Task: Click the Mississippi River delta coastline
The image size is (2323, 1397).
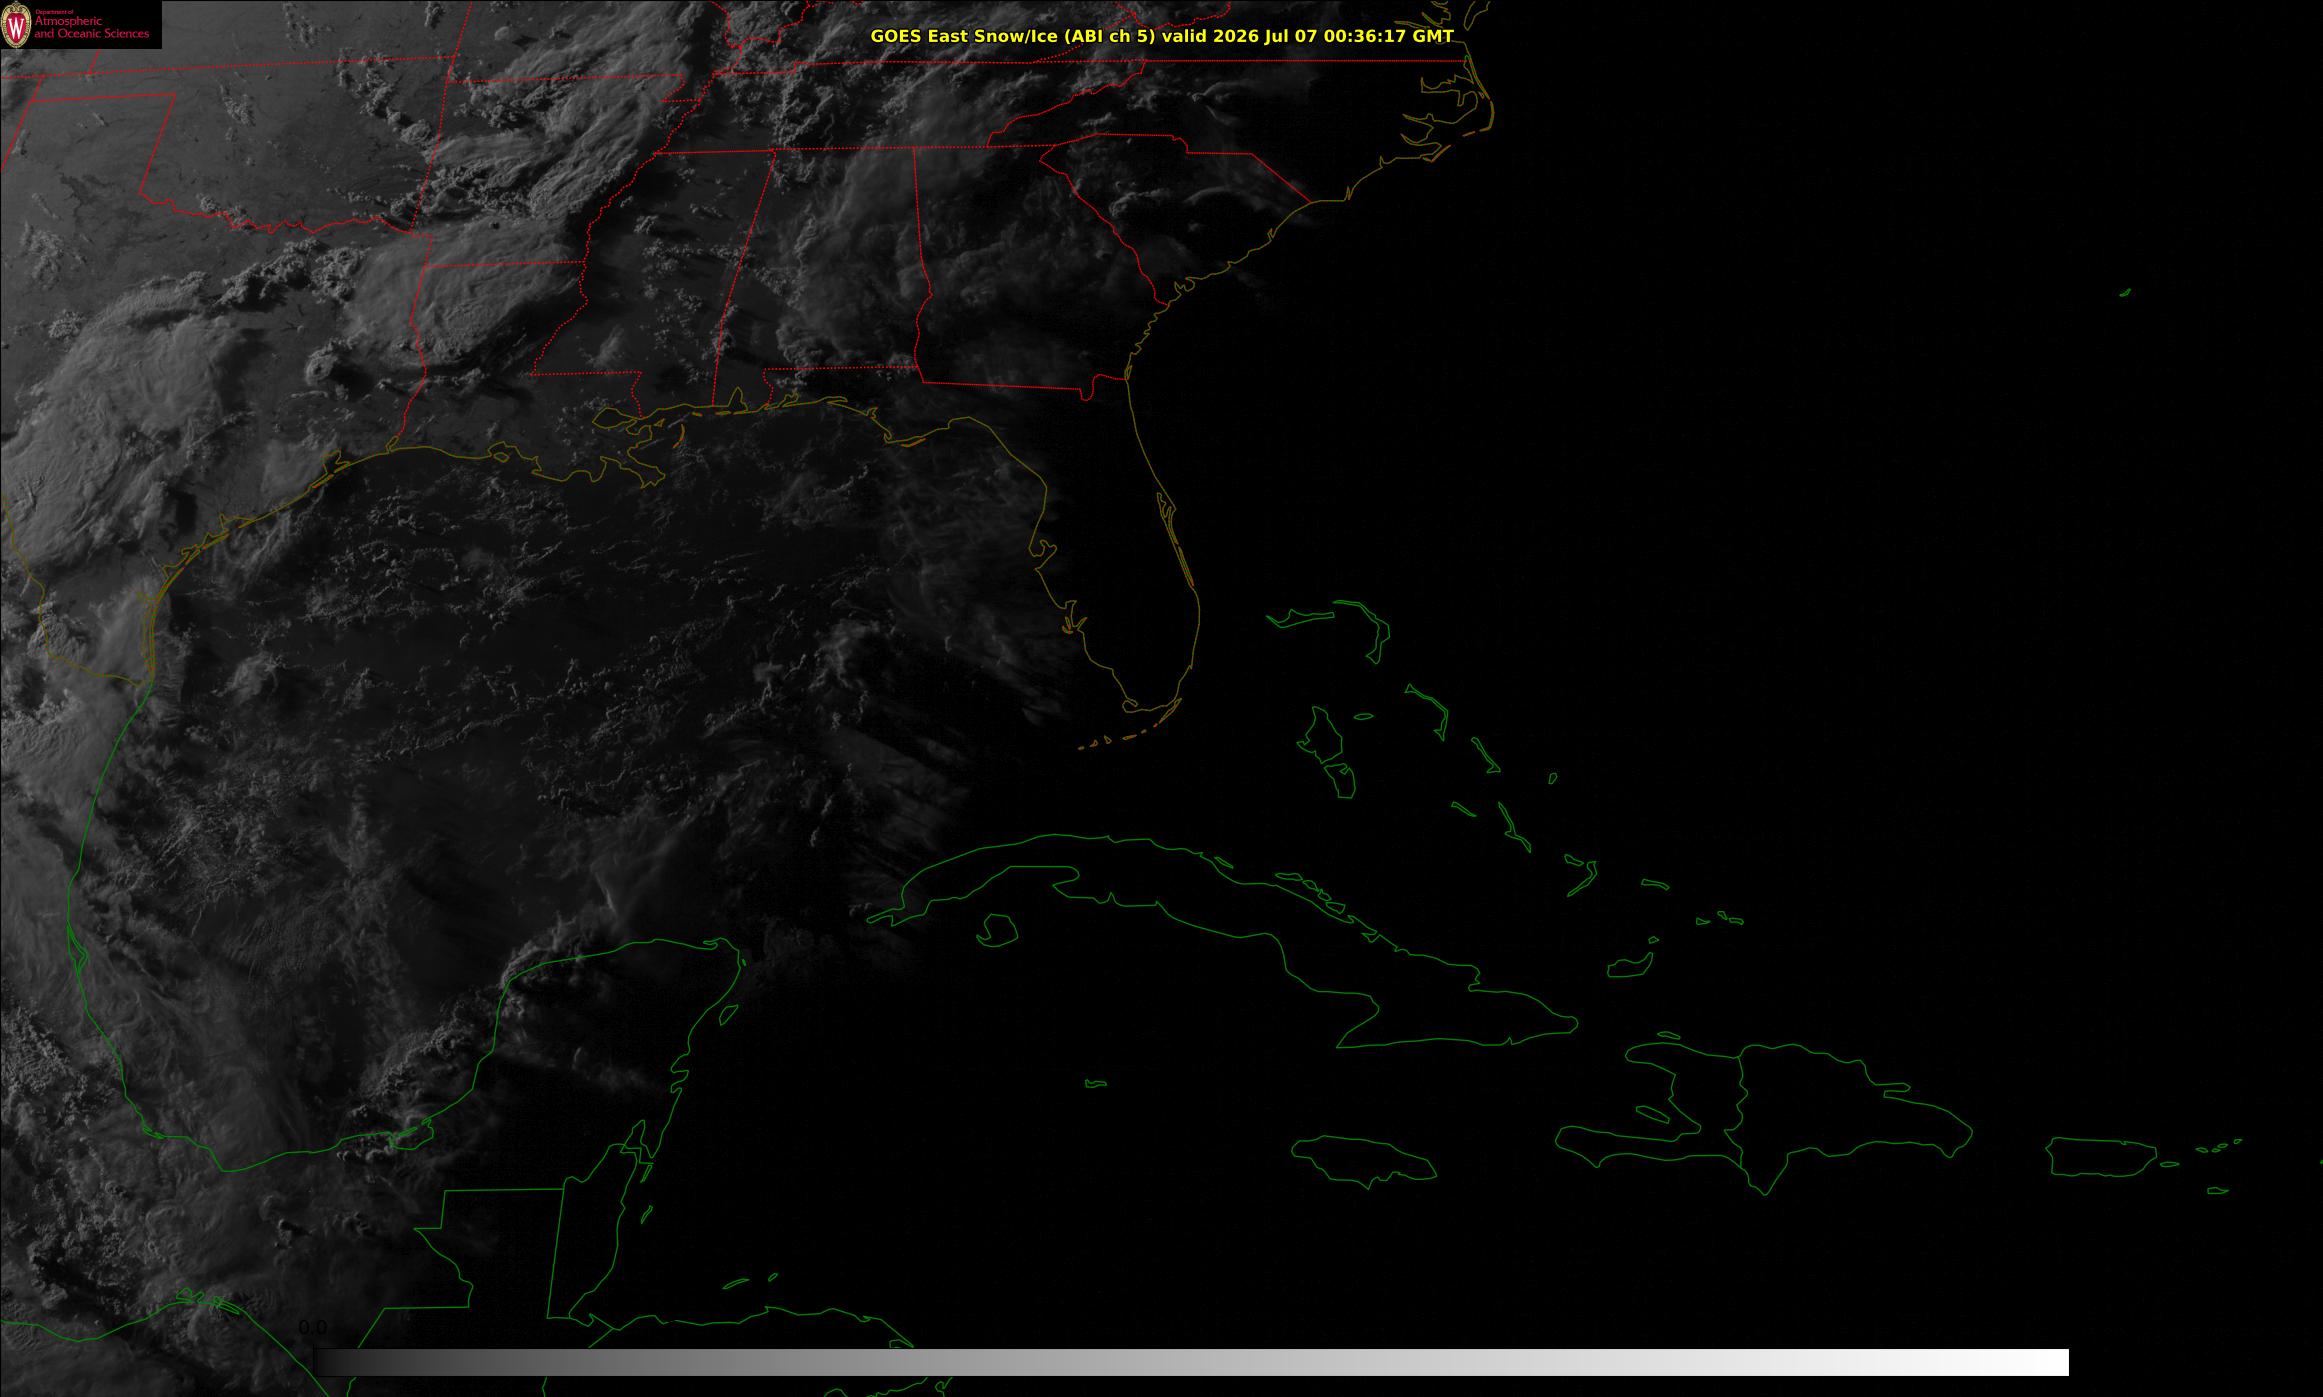Action: point(640,460)
